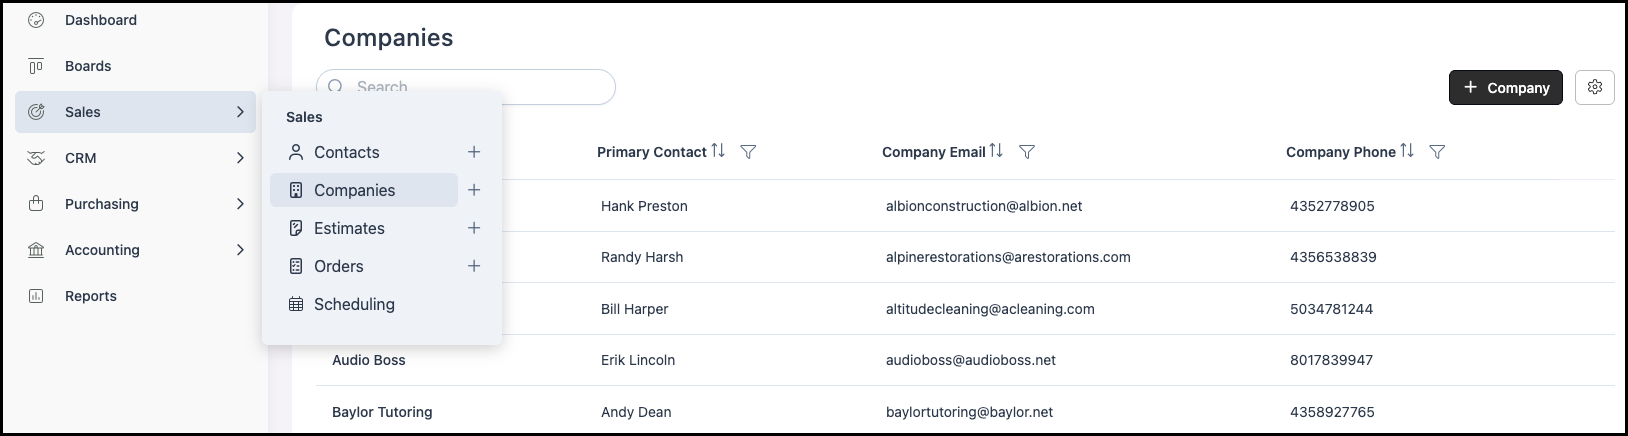Add new estimate via plus icon
This screenshot has height=436, width=1628.
pyautogui.click(x=474, y=228)
